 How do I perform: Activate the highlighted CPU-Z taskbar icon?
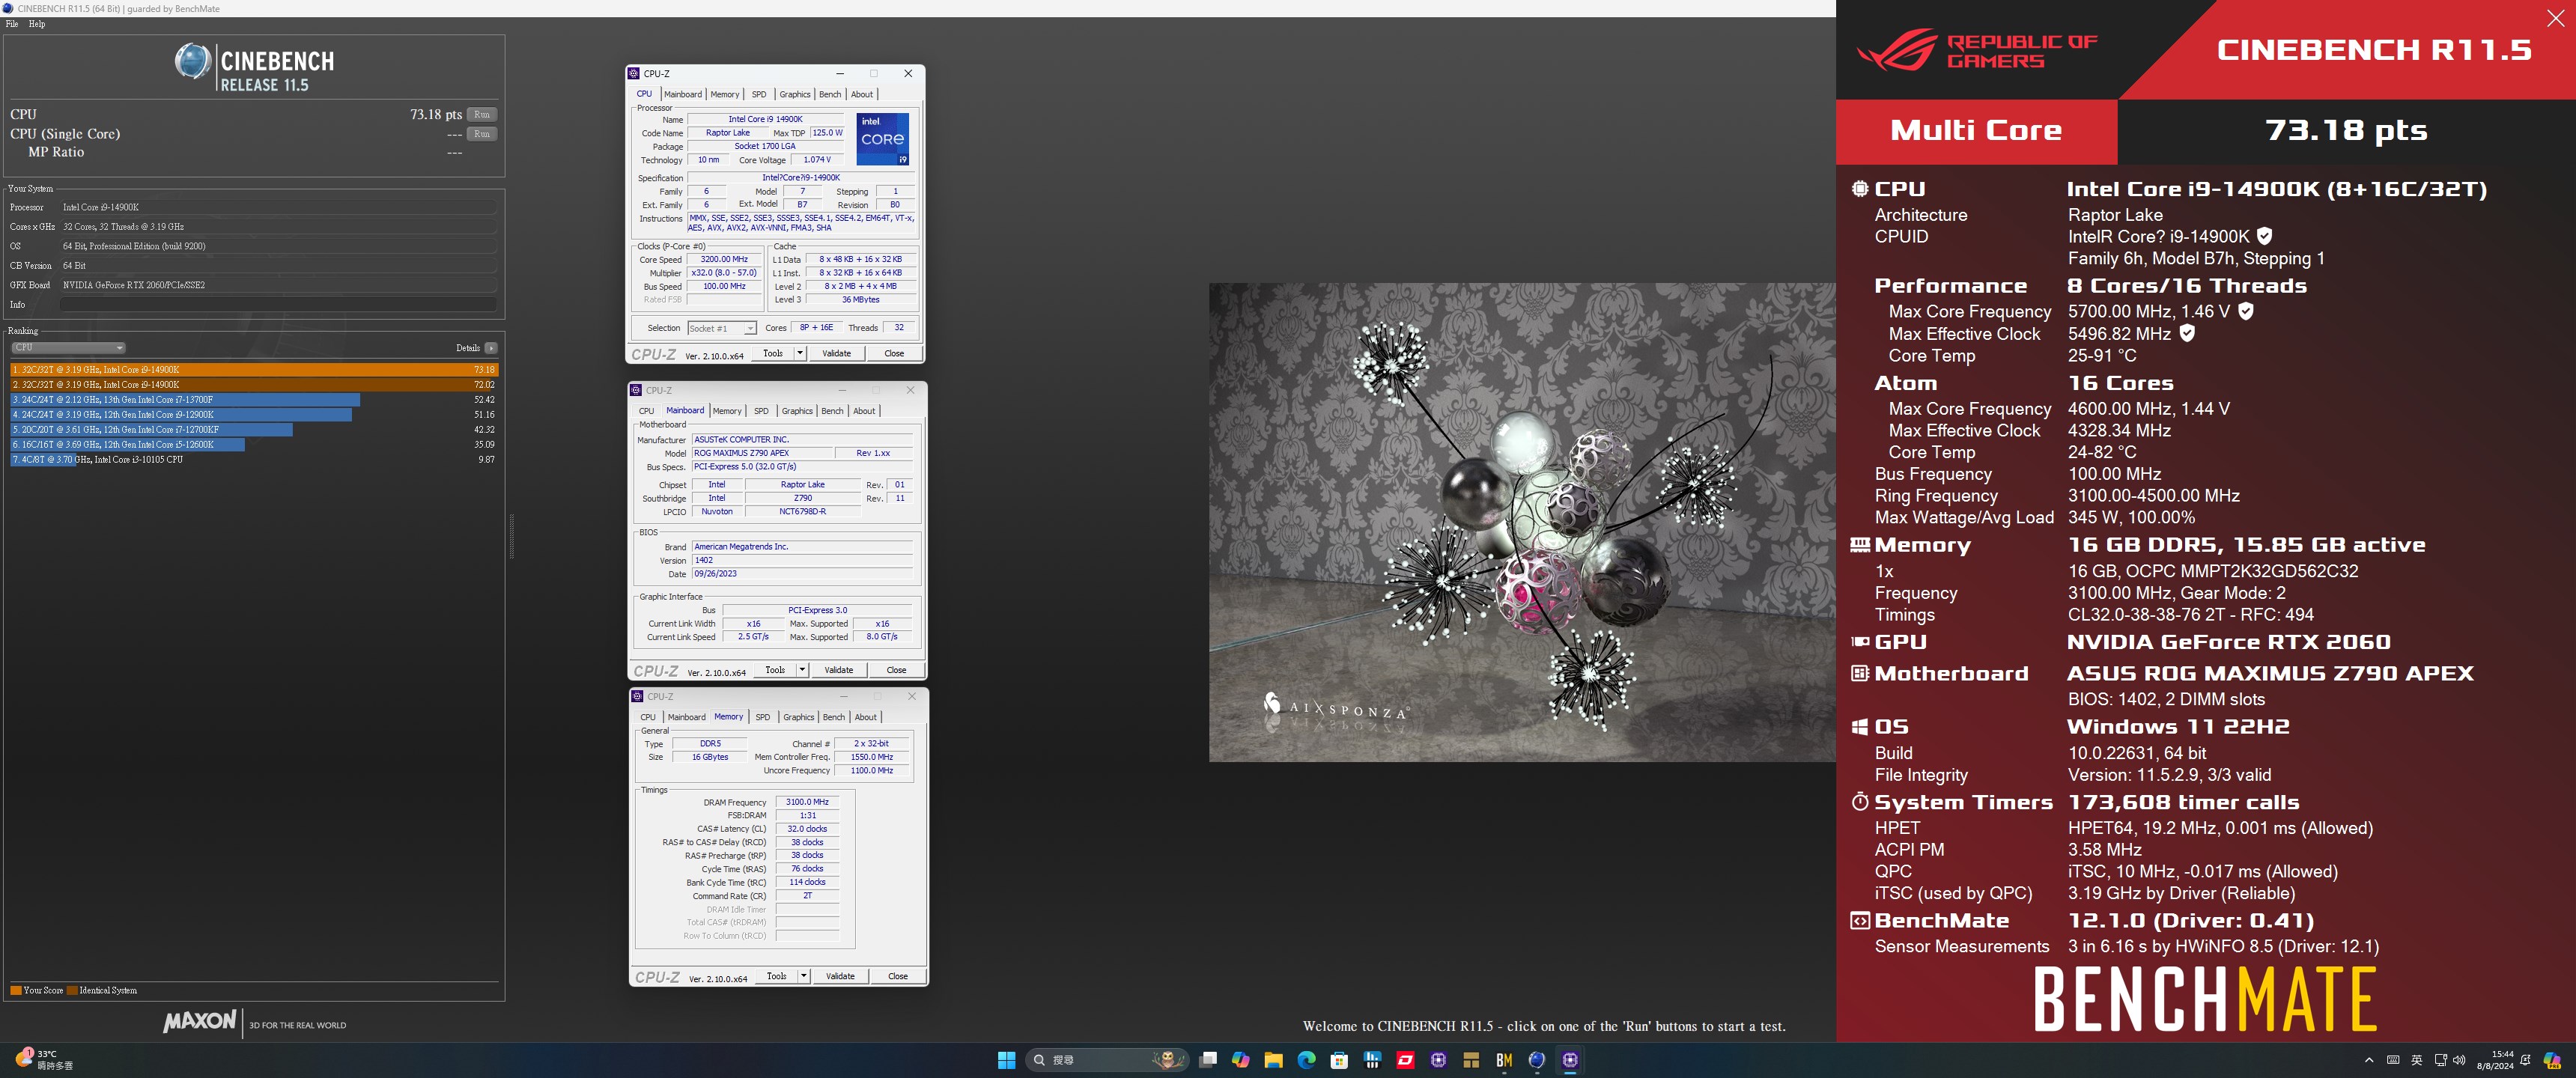click(1570, 1060)
